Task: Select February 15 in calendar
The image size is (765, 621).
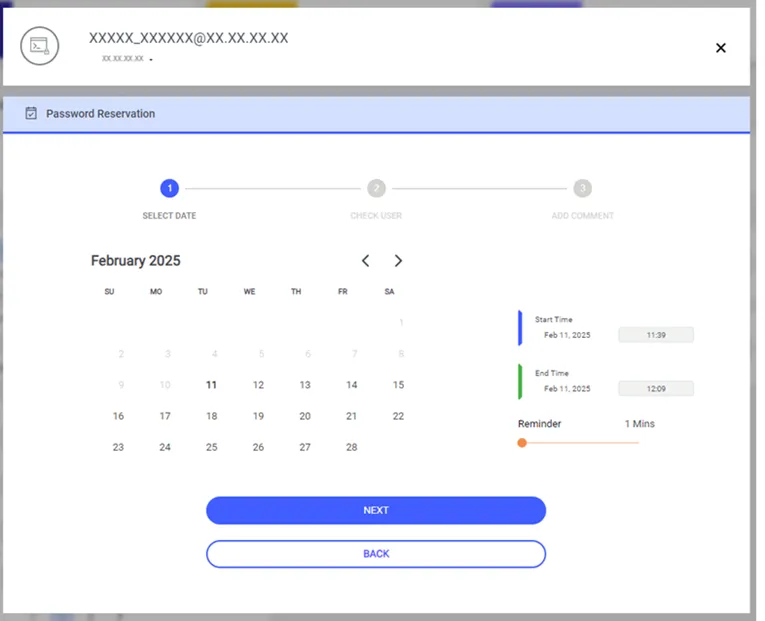Action: point(398,385)
